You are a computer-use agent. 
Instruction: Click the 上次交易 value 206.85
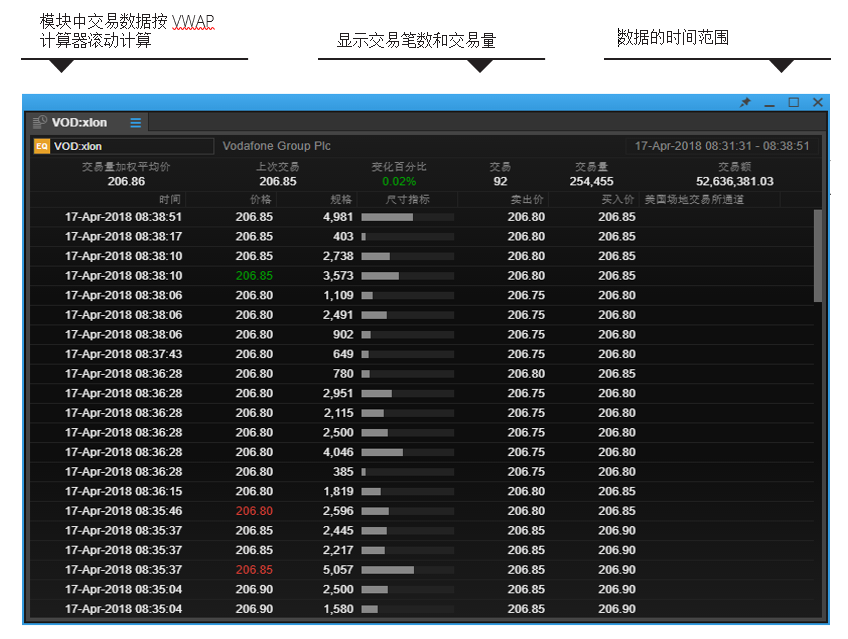coord(278,182)
